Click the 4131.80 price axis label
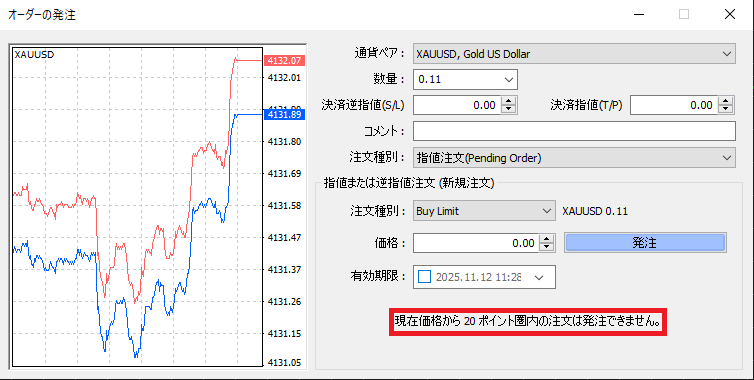This screenshot has height=380, width=754. (284, 141)
